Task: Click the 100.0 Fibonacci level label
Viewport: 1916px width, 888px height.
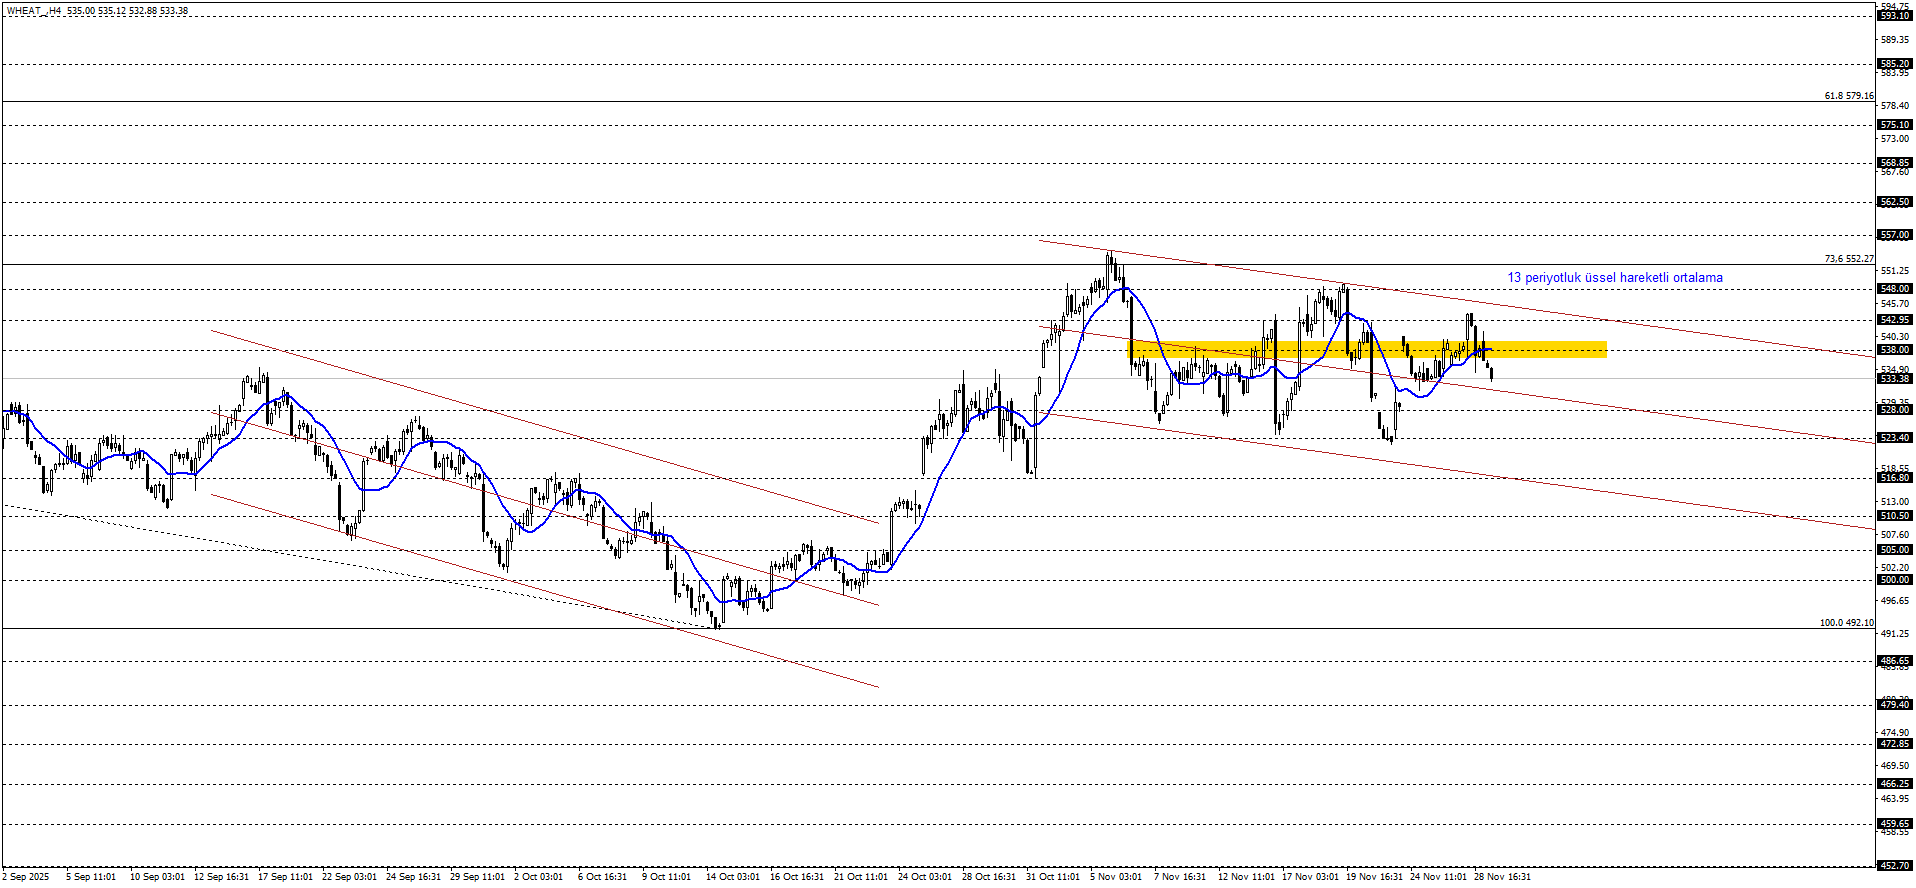Action: (x=1846, y=623)
